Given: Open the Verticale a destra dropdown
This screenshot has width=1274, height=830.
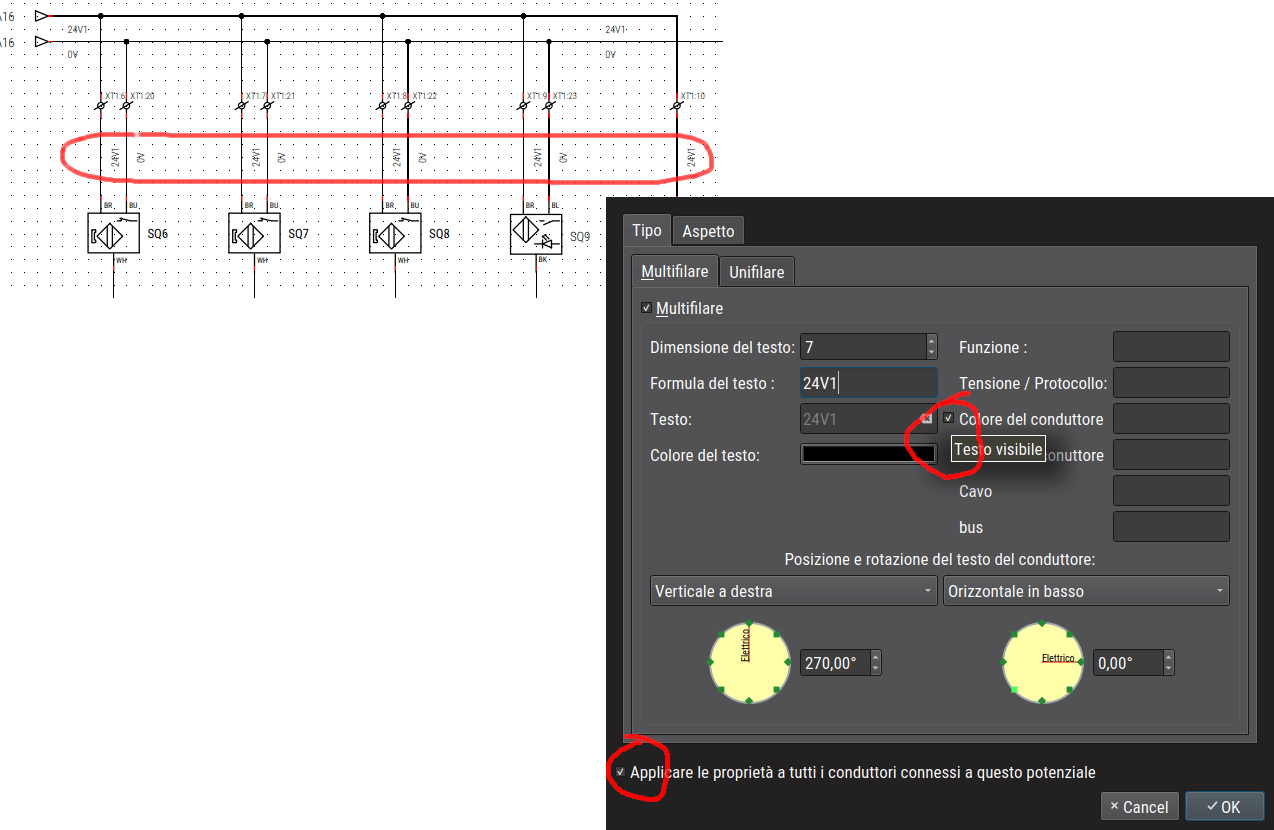Looking at the screenshot, I should coord(793,591).
